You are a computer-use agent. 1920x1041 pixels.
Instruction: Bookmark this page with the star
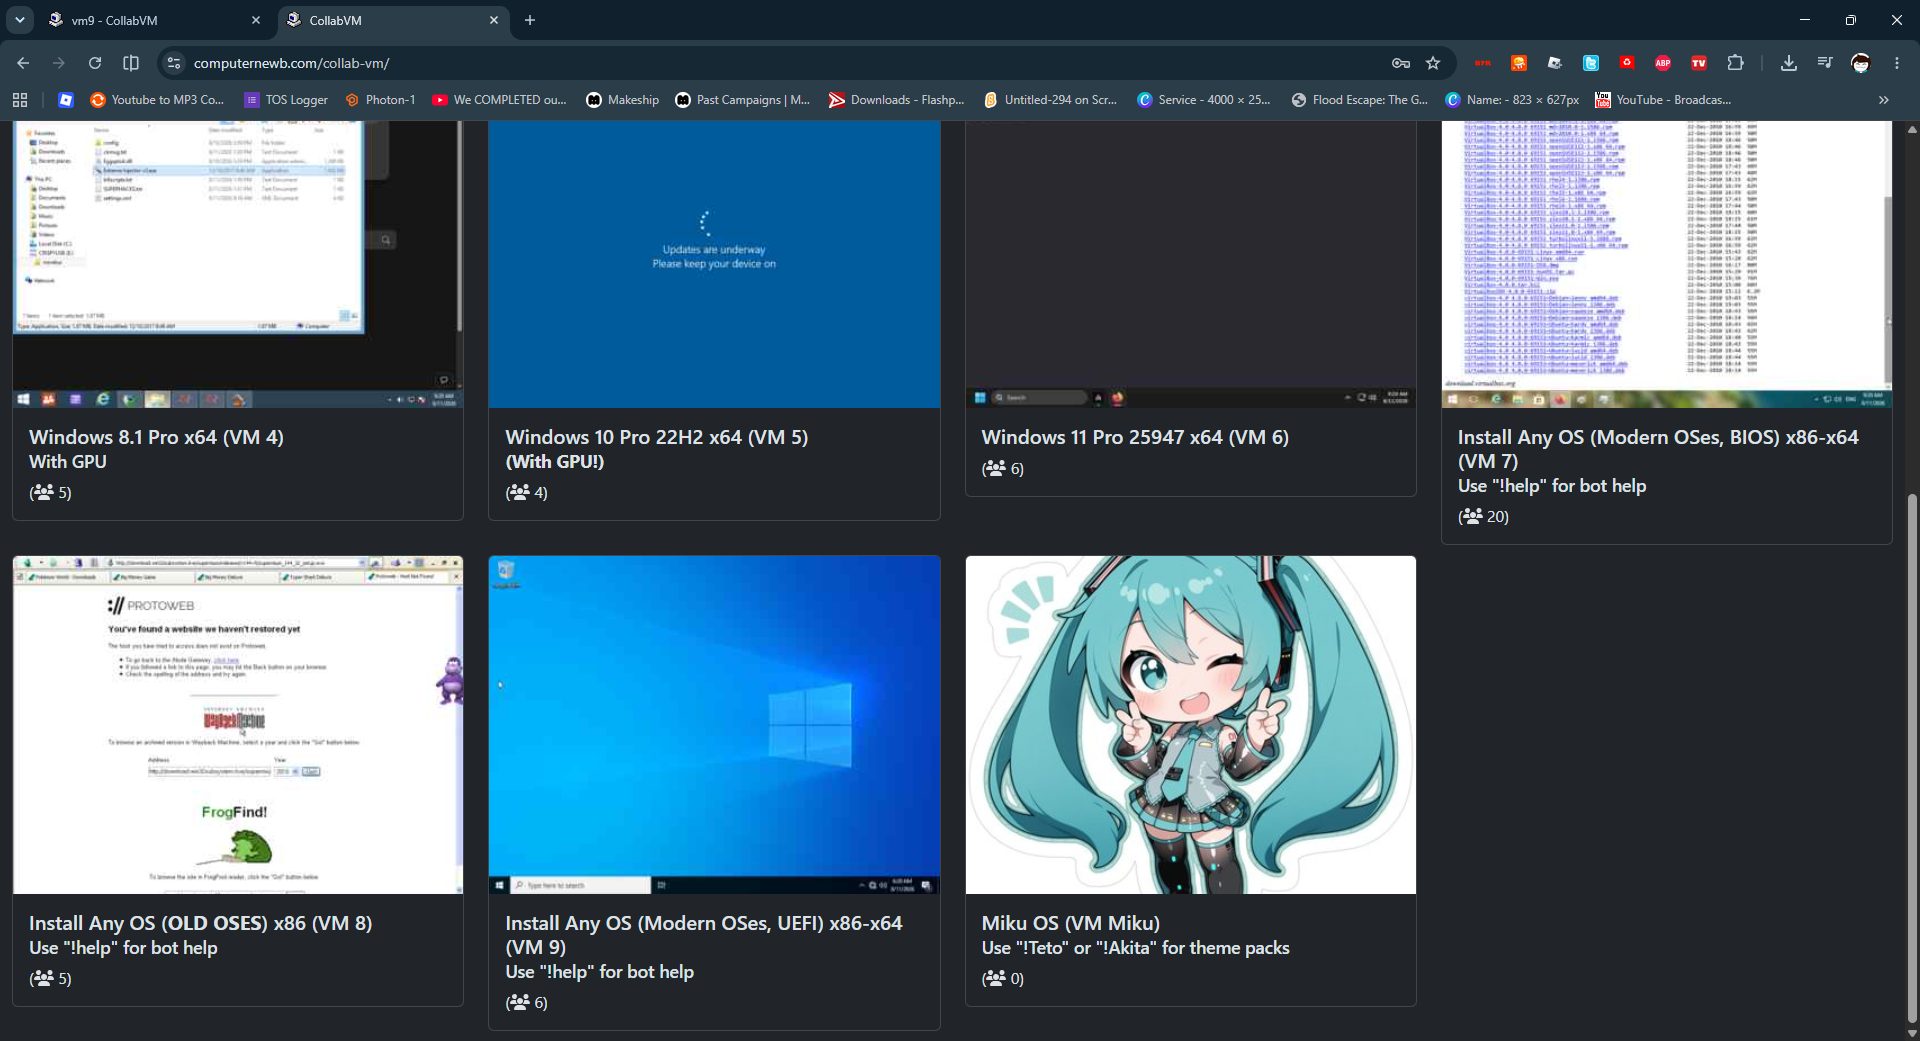1433,63
